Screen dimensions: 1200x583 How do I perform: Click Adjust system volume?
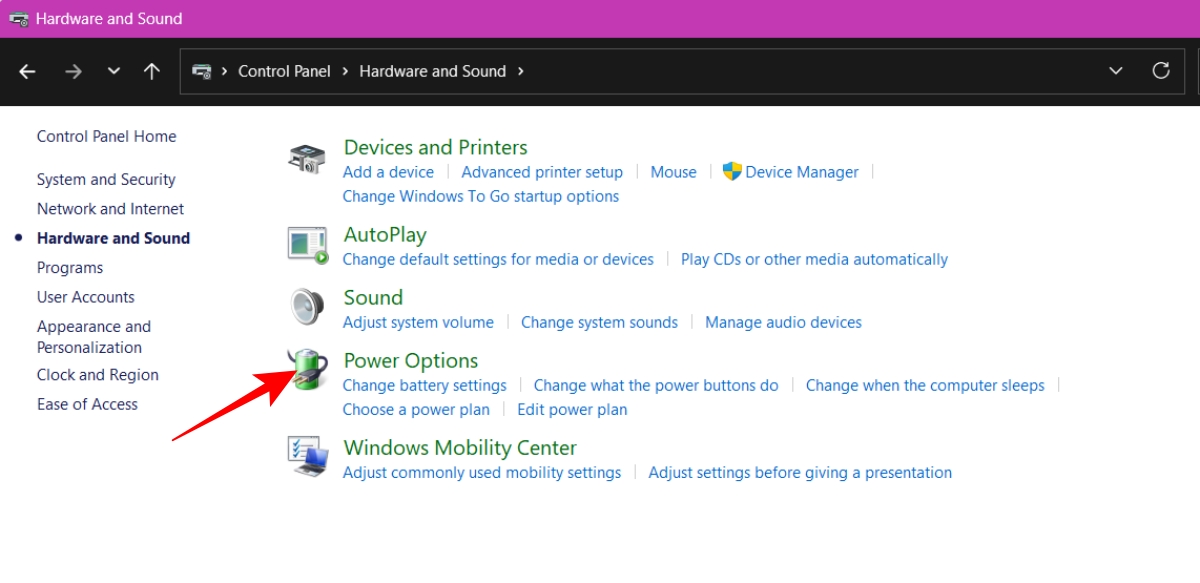(x=418, y=322)
